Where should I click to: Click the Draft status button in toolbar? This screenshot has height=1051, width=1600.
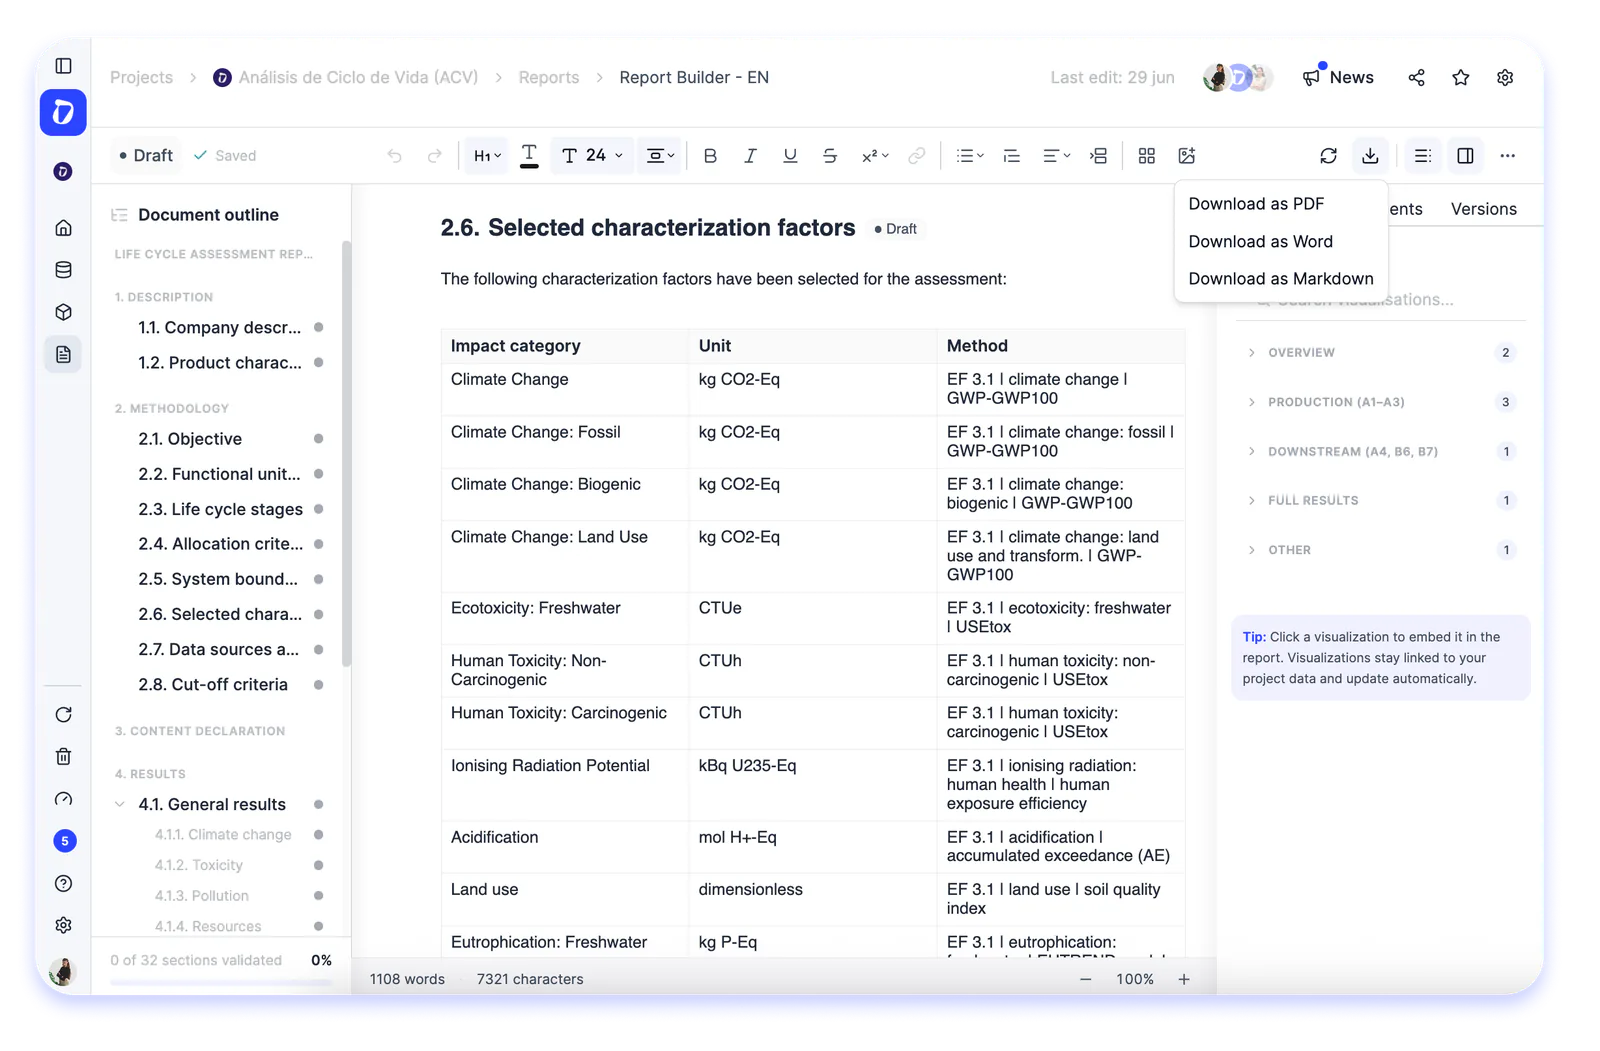[146, 156]
